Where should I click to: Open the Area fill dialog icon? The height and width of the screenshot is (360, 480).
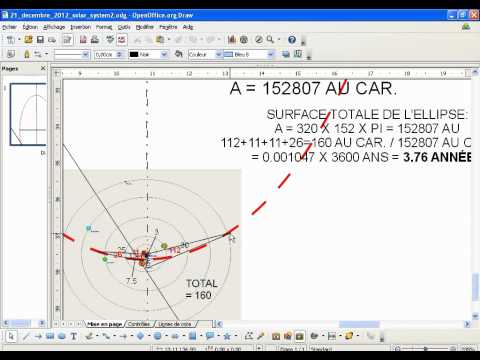(x=179, y=54)
